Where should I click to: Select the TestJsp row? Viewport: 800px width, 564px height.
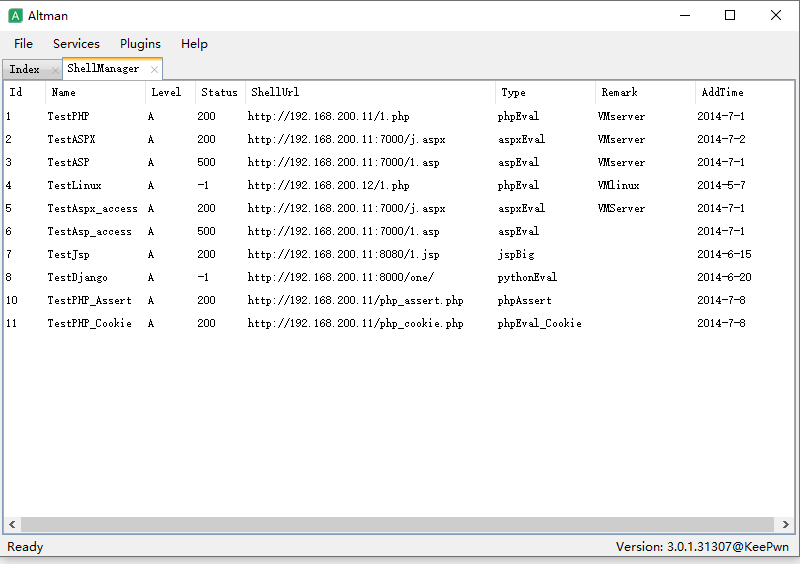(68, 254)
